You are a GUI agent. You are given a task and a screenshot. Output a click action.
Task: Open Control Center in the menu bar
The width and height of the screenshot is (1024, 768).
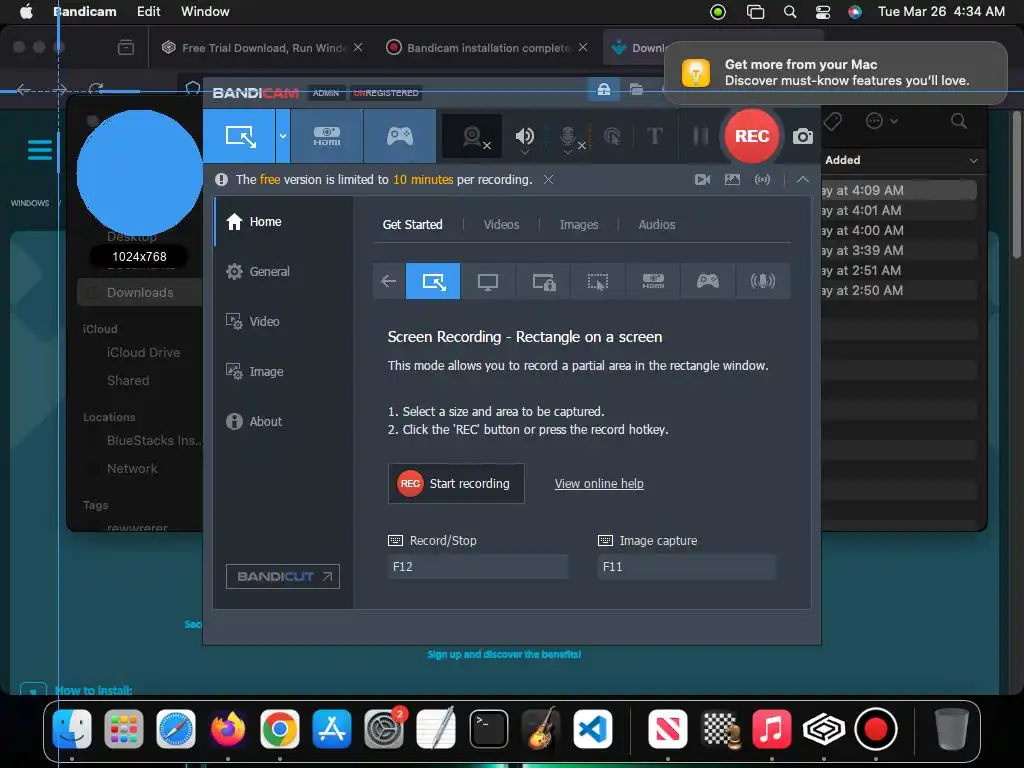[823, 12]
